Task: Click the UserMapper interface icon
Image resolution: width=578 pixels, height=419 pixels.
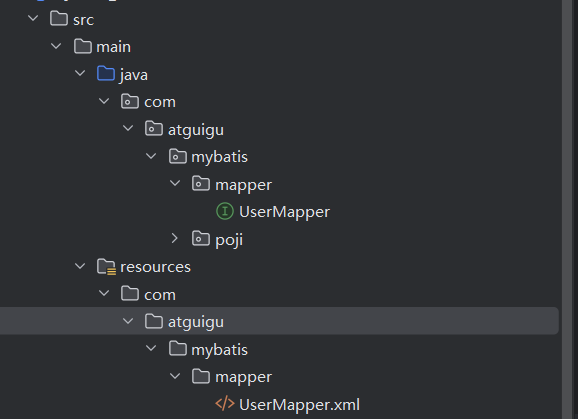Action: pyautogui.click(x=224, y=212)
